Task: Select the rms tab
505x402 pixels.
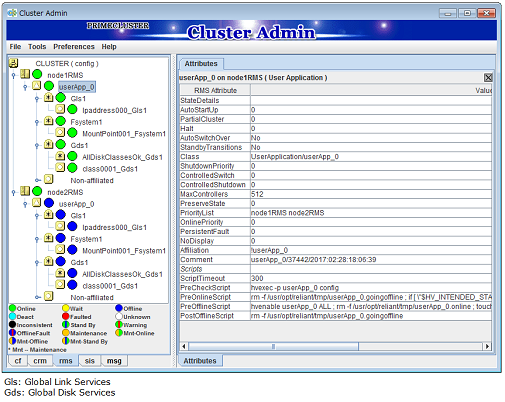Action: [x=66, y=361]
